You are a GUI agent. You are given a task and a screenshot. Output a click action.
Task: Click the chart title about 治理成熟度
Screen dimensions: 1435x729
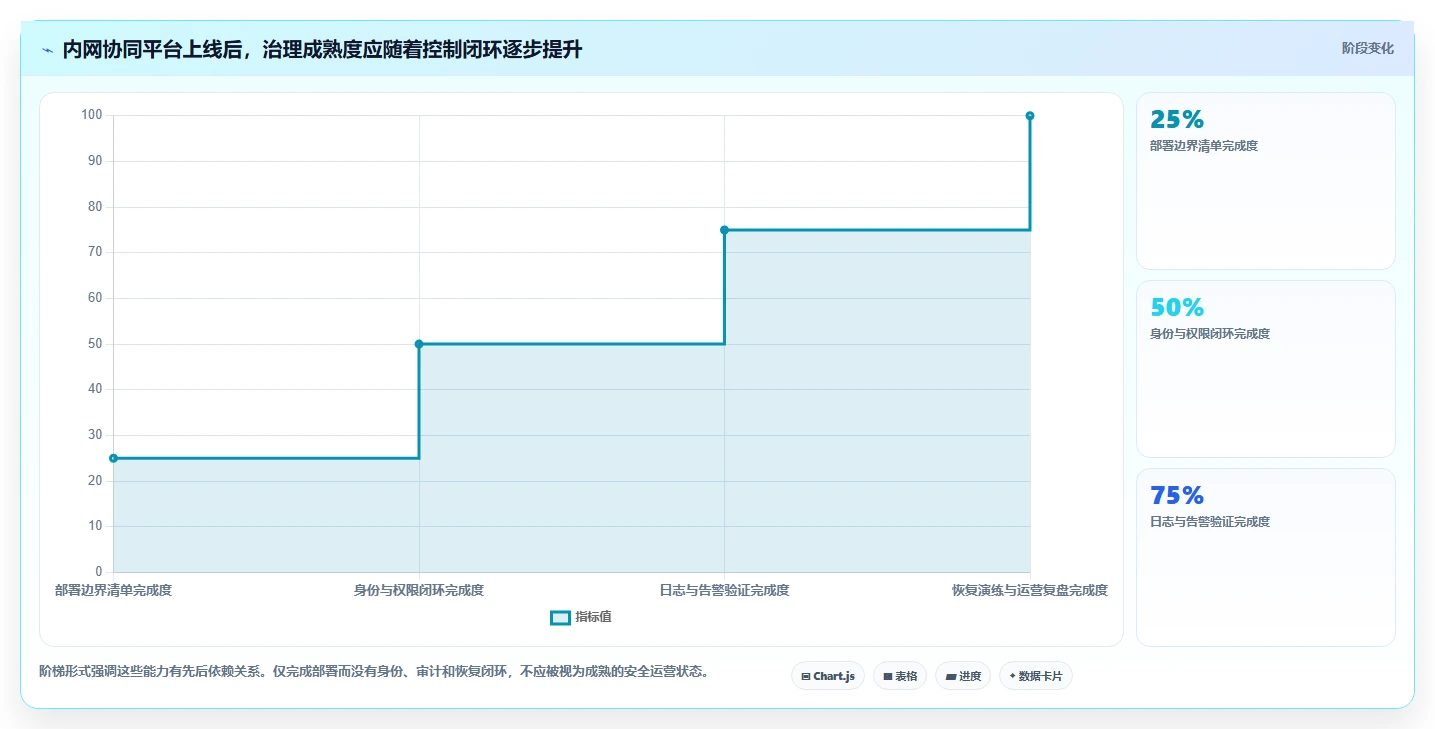(322, 50)
